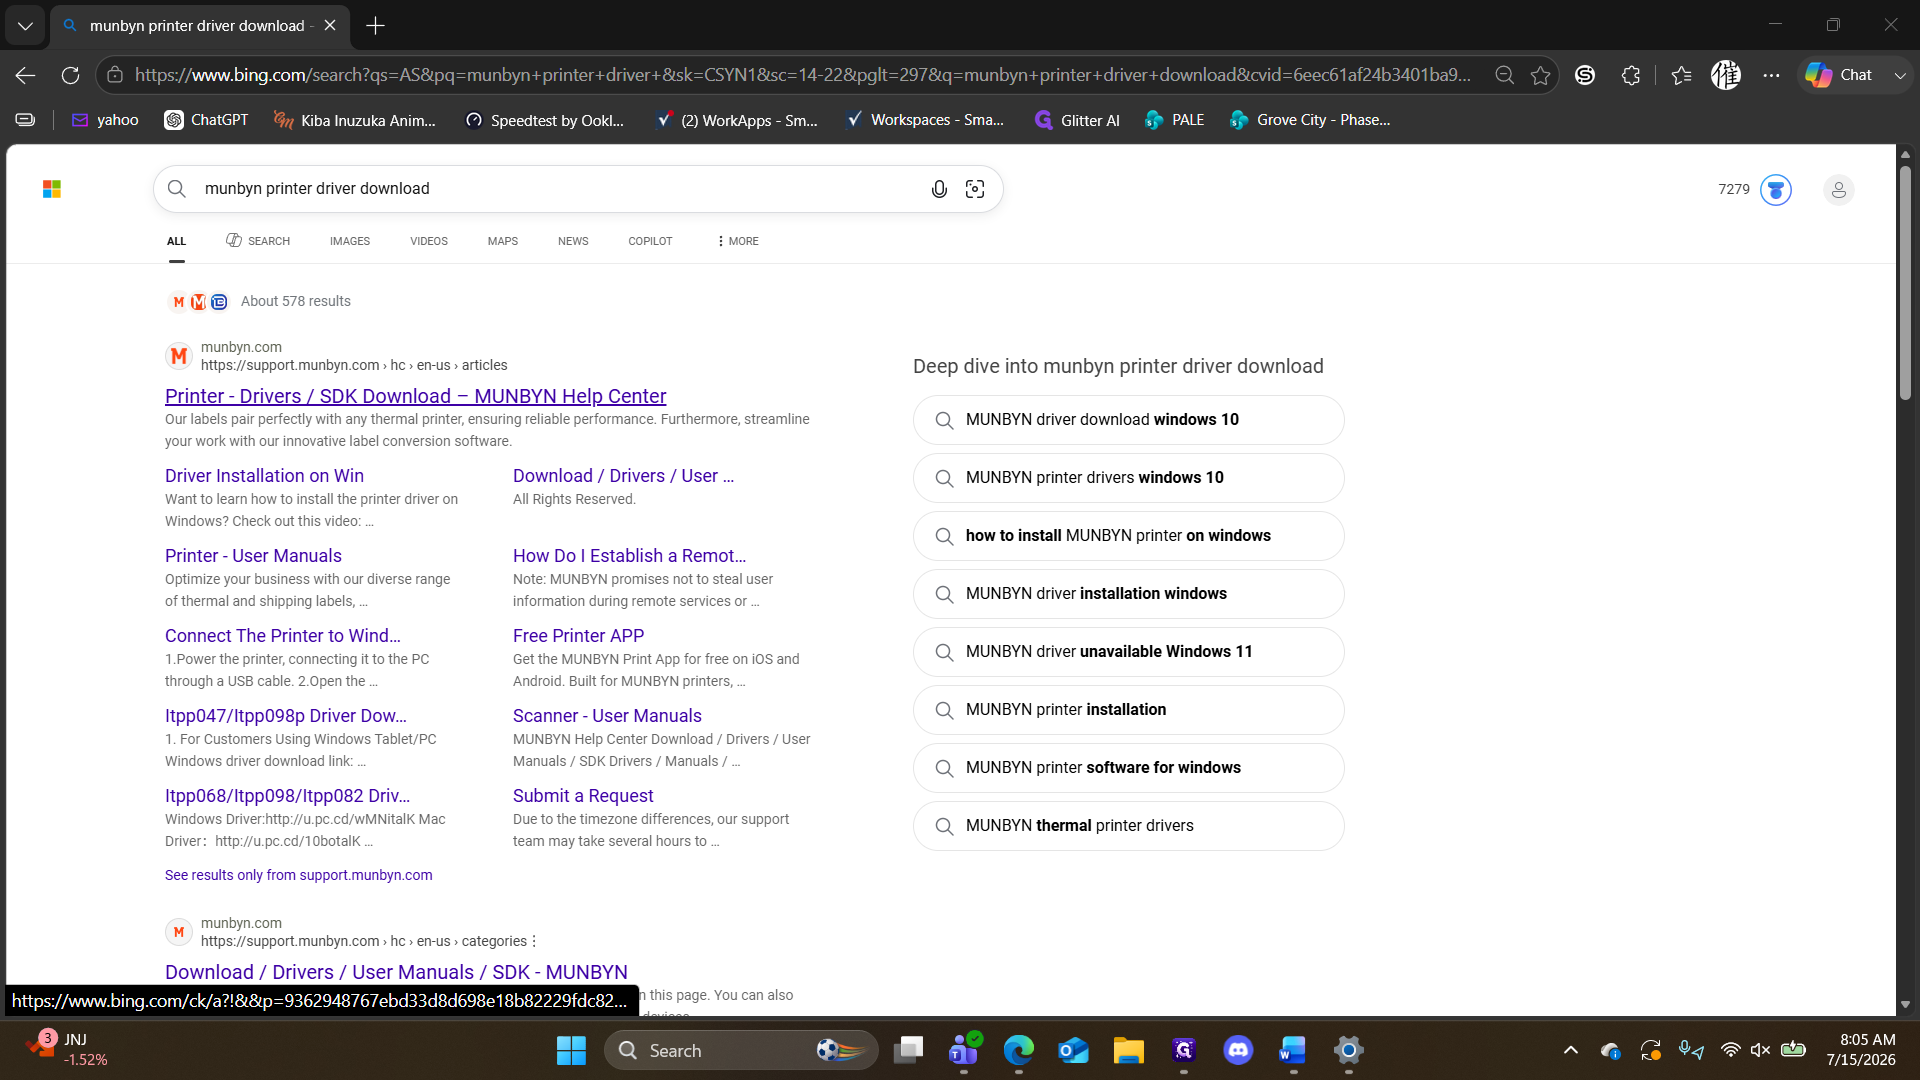1920x1080 pixels.
Task: Favorite this page with the star icon
Action: click(x=1540, y=75)
